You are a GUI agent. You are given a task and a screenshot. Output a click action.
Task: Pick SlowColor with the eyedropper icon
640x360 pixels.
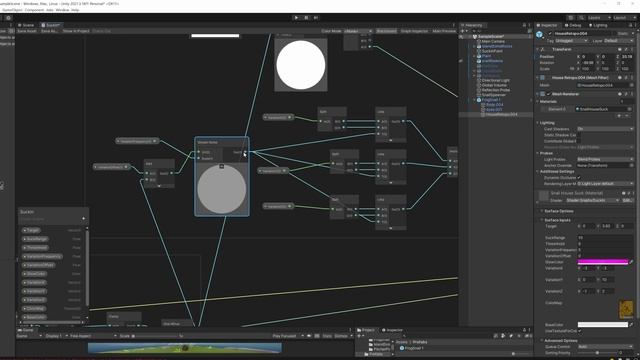(x=631, y=262)
